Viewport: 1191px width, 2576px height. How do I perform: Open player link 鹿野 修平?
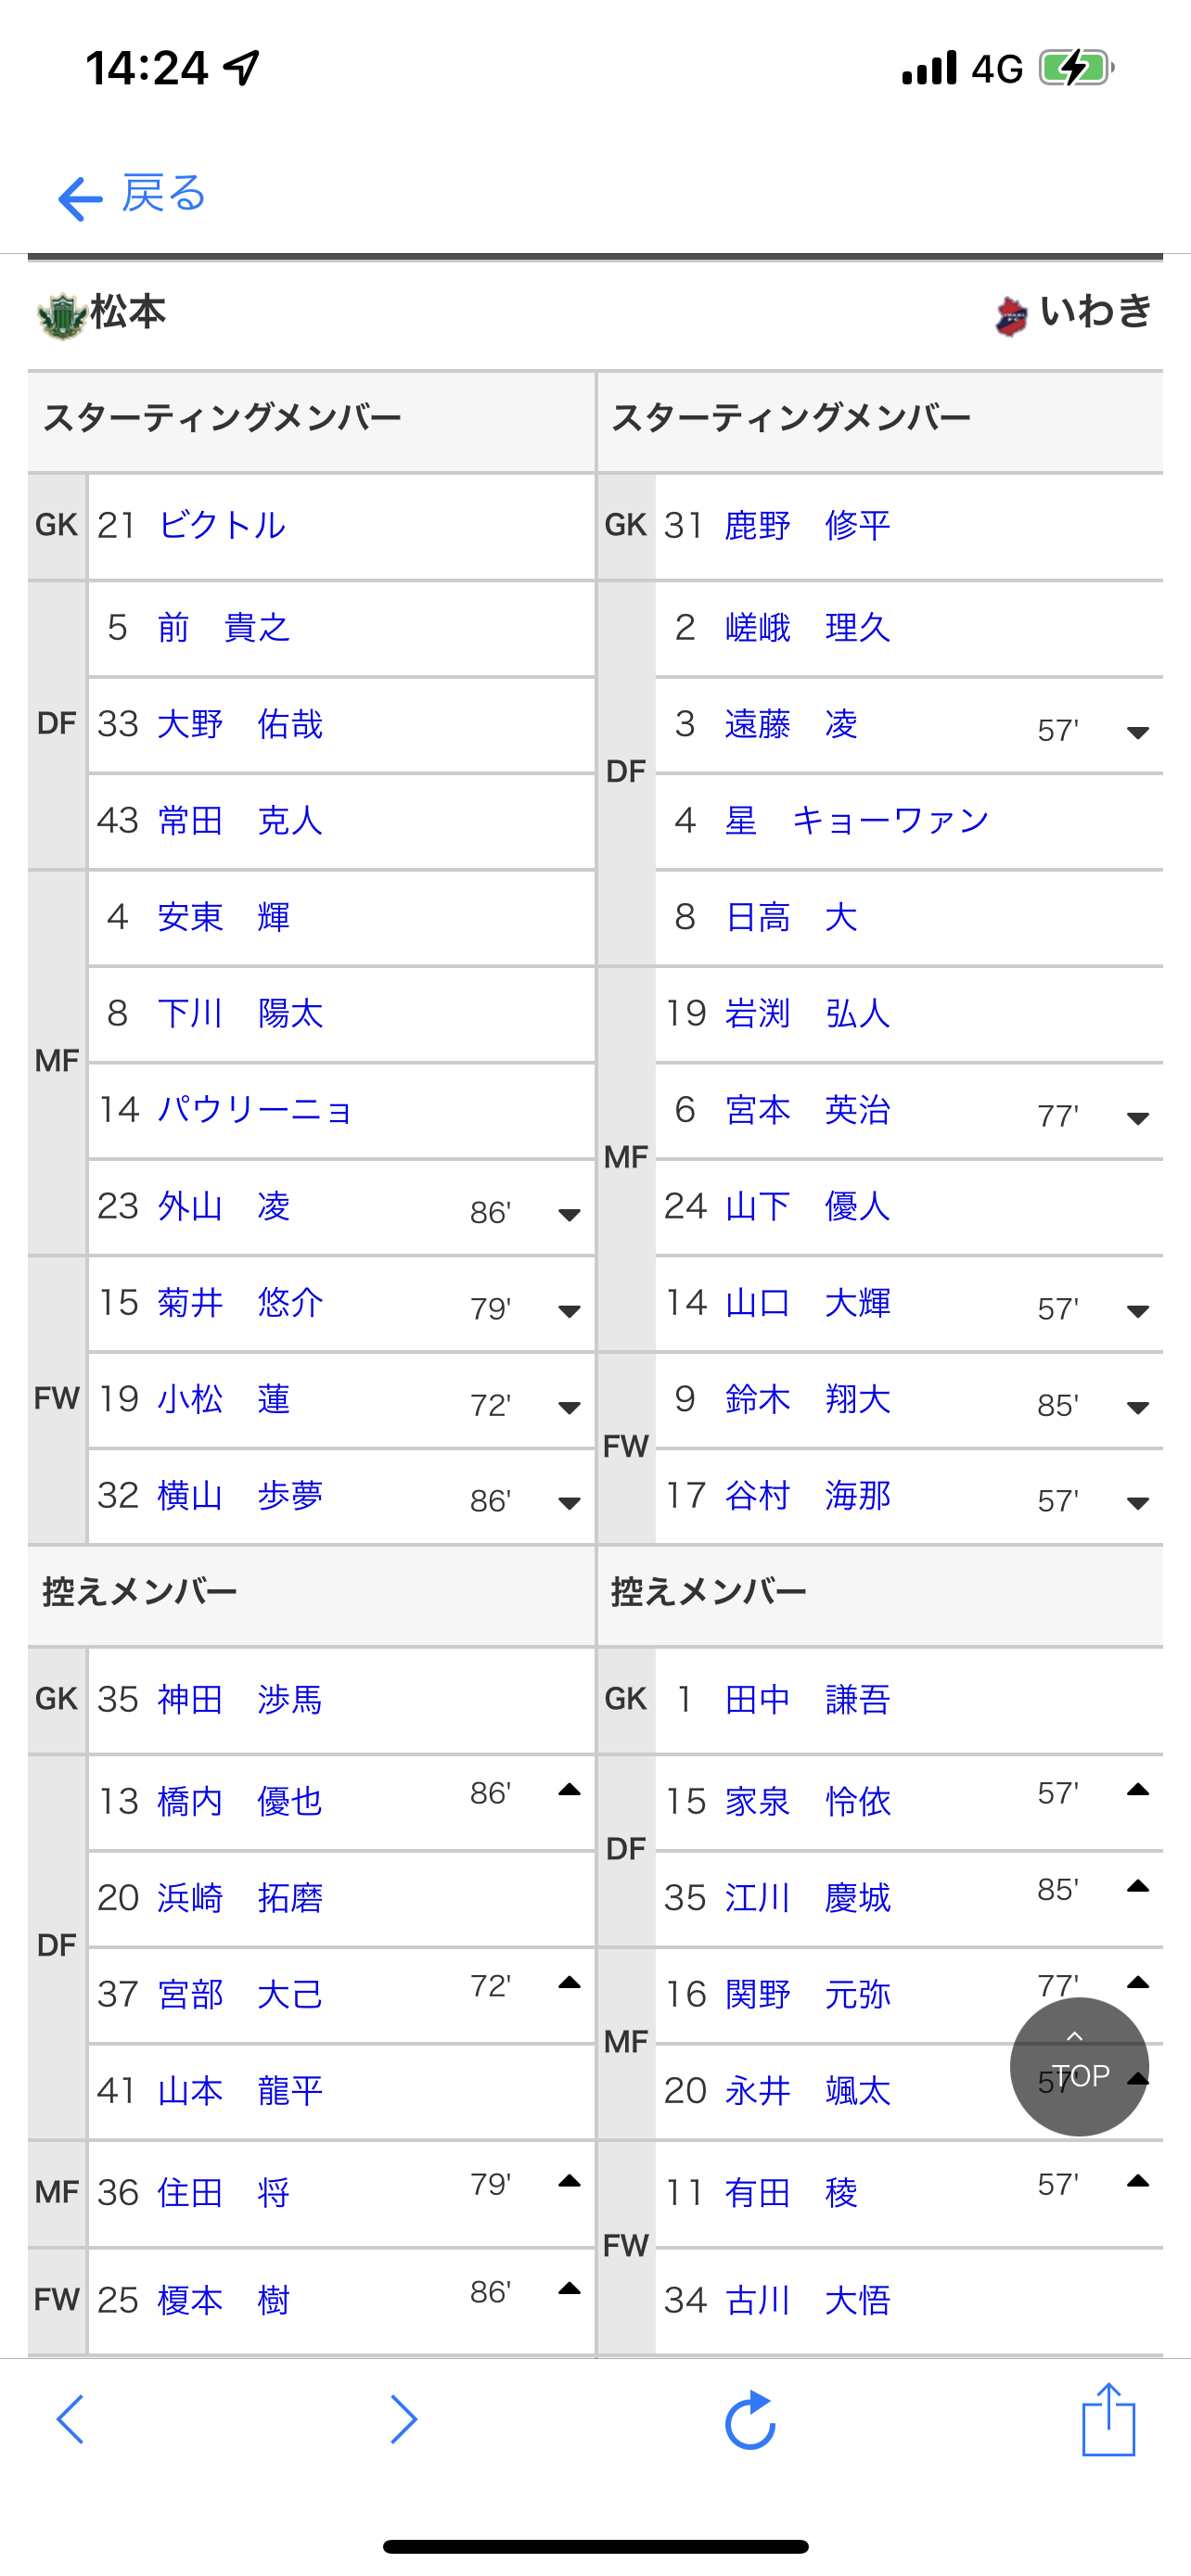[807, 525]
